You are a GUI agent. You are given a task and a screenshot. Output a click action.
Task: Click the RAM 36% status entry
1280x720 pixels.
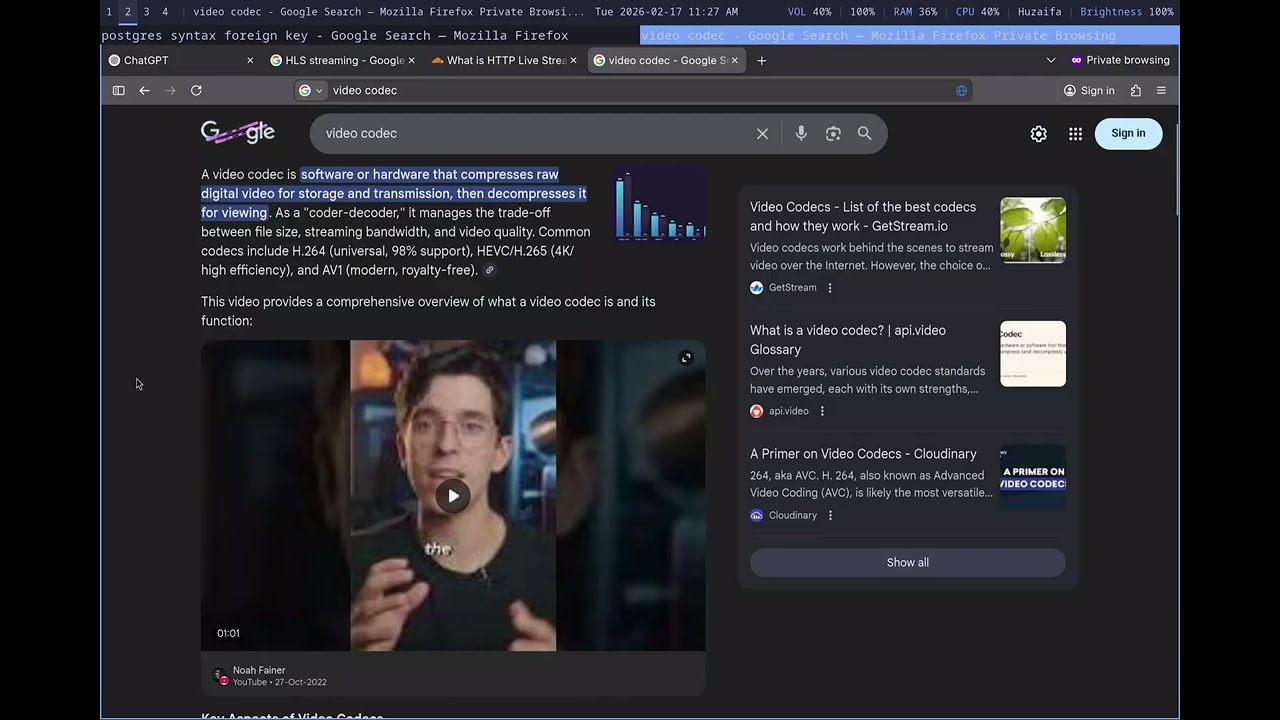tap(915, 12)
